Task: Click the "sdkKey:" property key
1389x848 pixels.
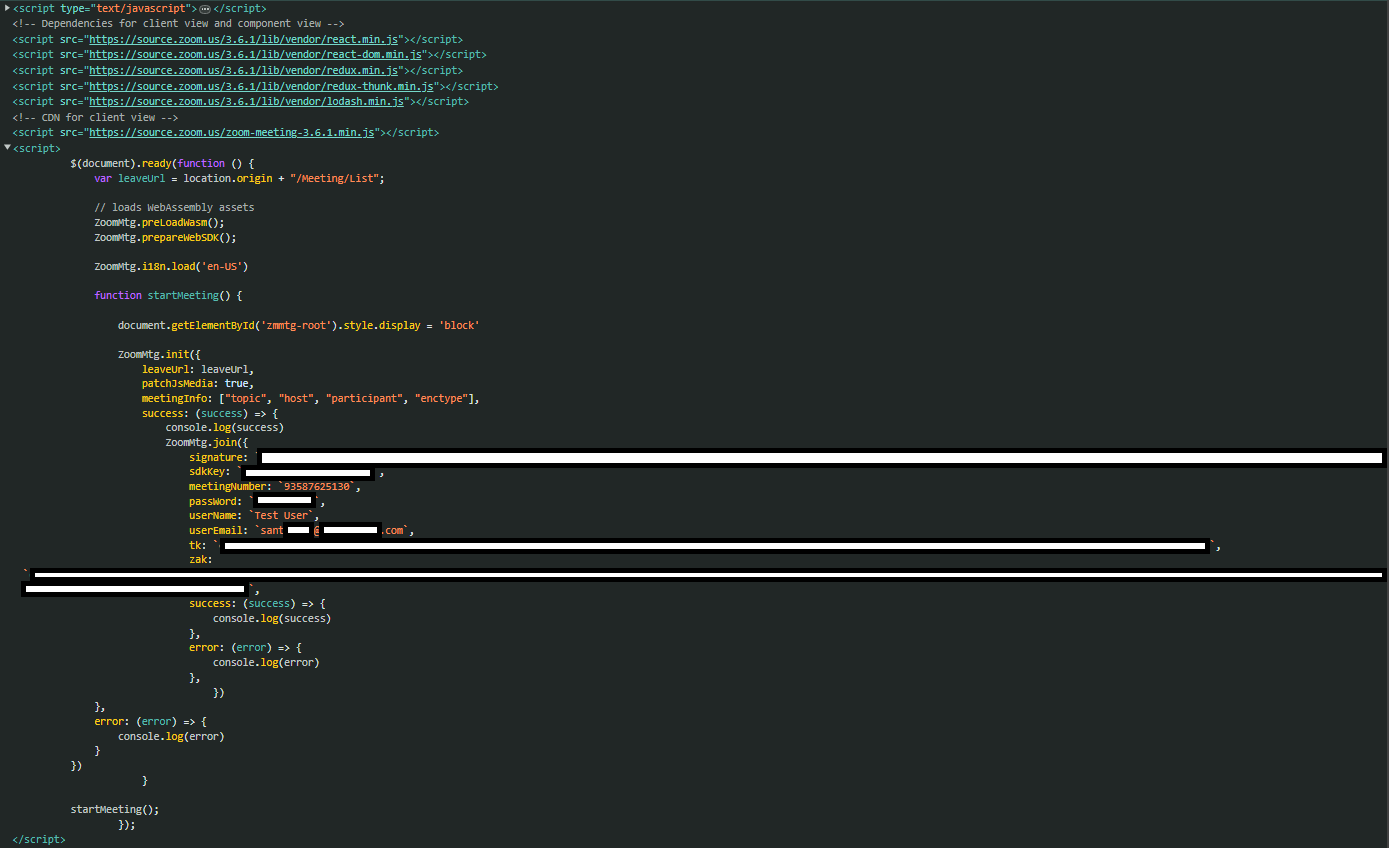Action: click(x=210, y=472)
